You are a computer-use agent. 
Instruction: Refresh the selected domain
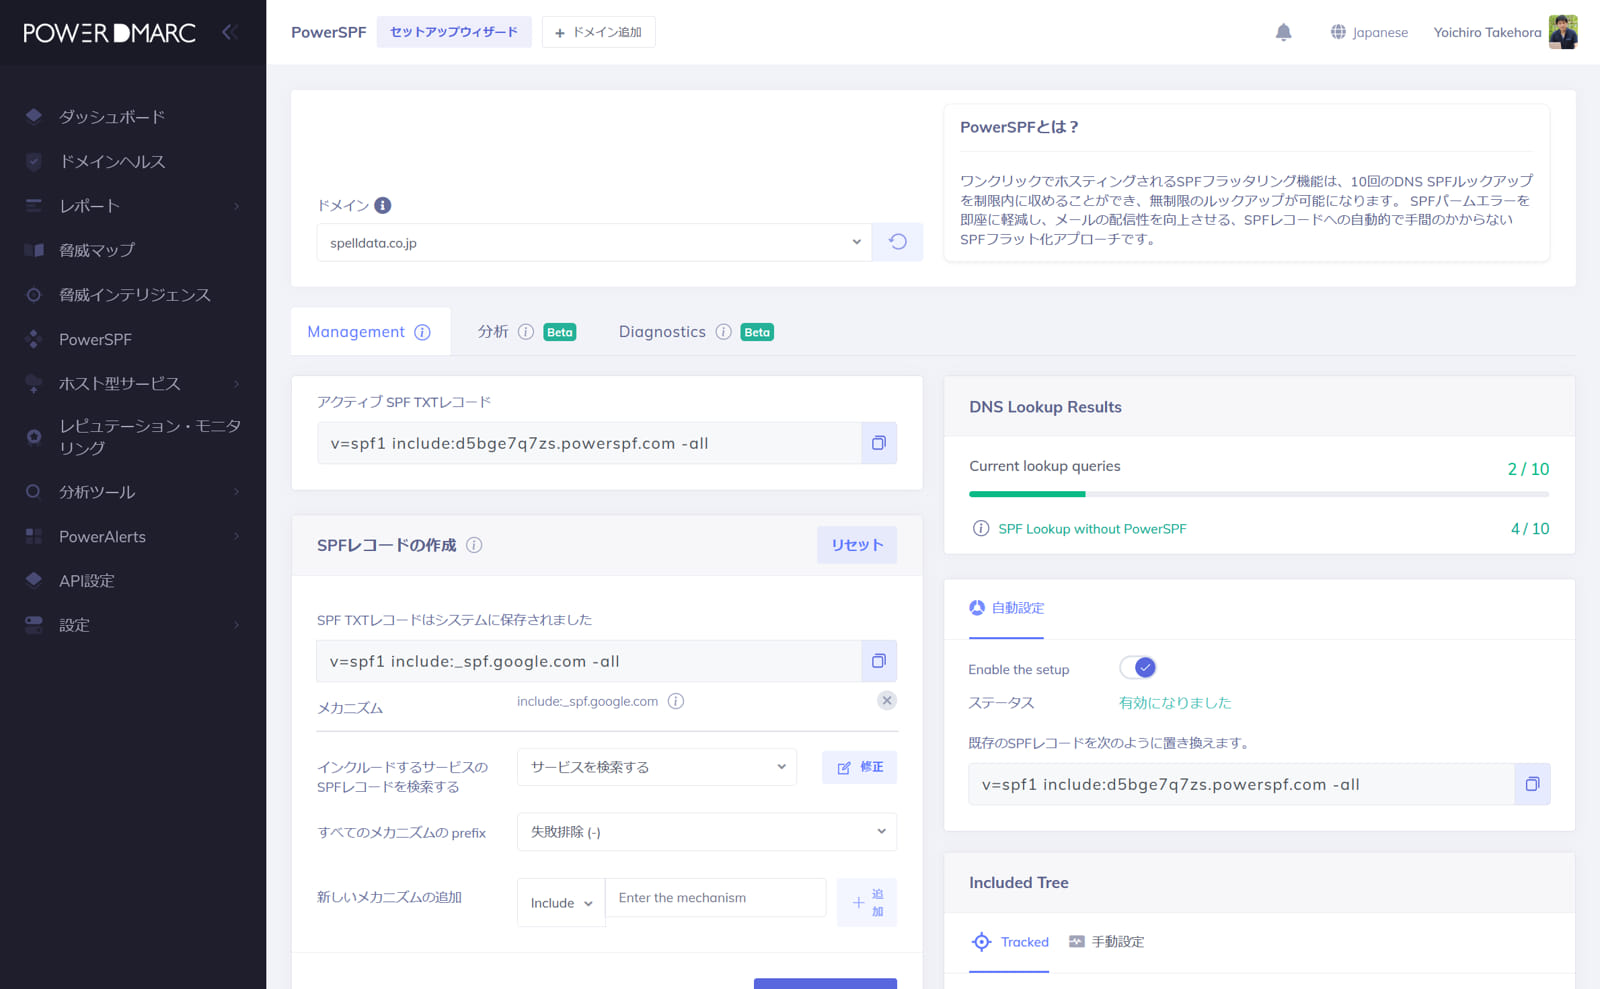coord(897,242)
